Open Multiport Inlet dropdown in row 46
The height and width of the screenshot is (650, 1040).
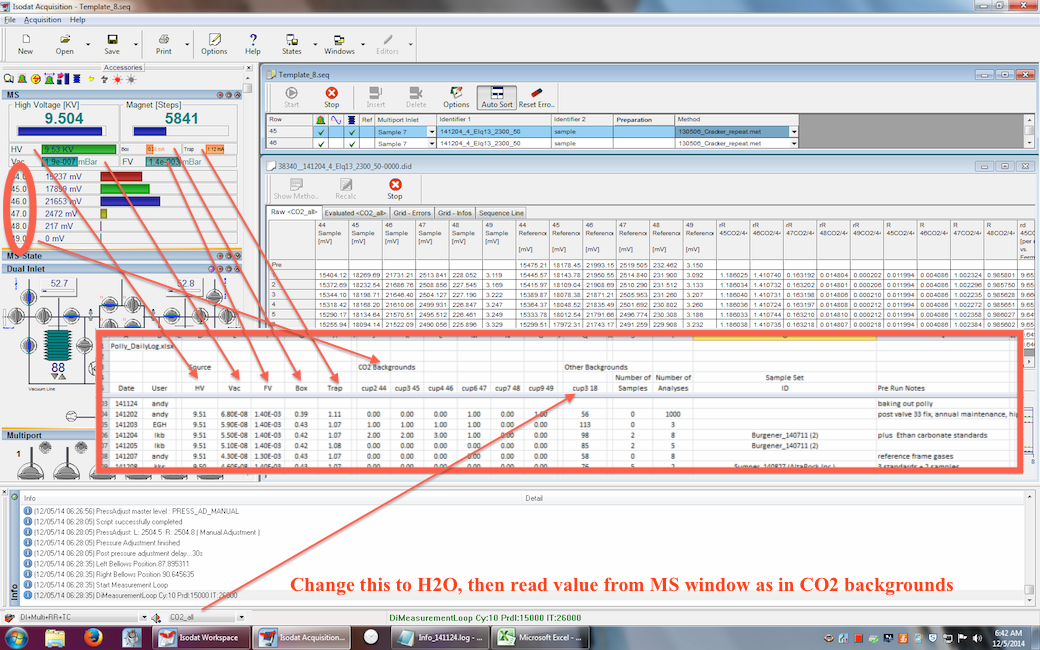(x=432, y=143)
